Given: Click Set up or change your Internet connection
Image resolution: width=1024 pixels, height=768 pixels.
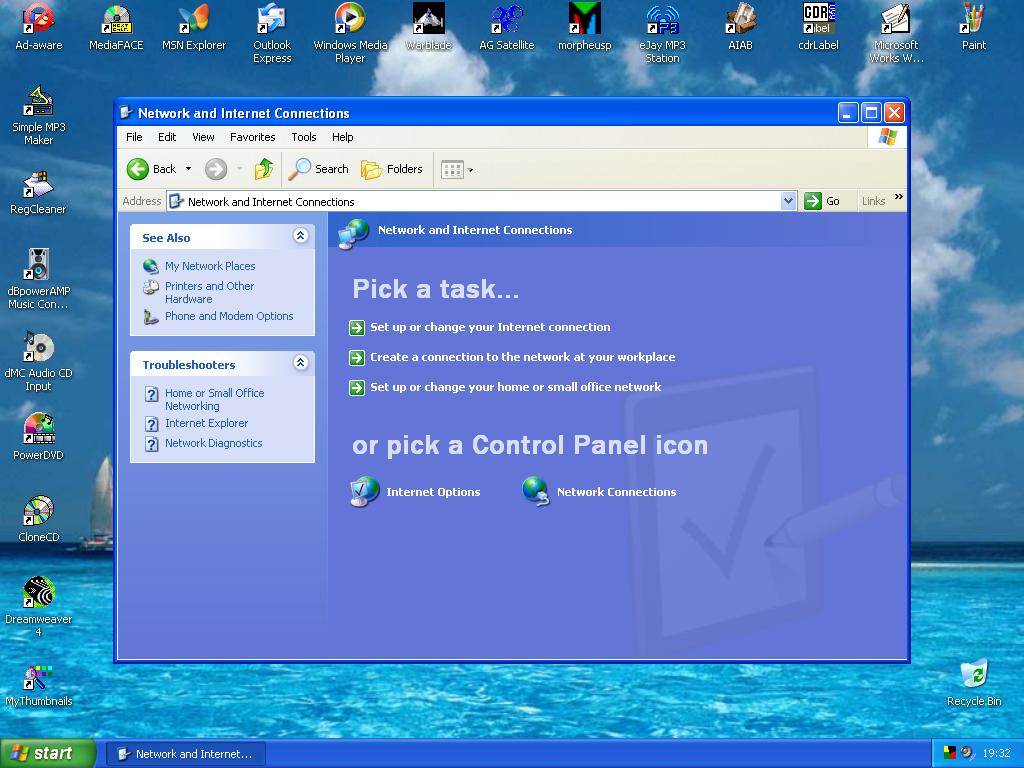Looking at the screenshot, I should (x=489, y=327).
